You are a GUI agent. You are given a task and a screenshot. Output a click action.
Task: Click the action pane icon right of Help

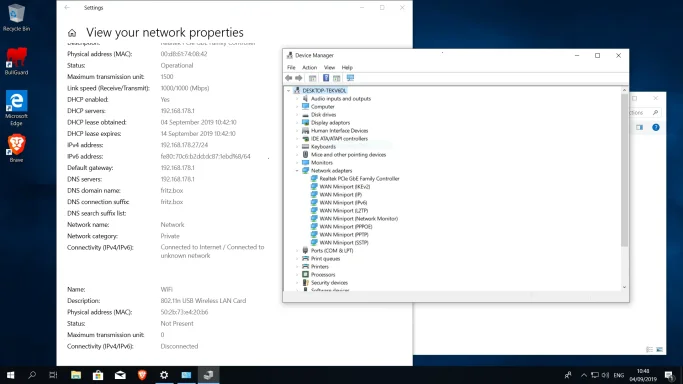[x=337, y=78]
